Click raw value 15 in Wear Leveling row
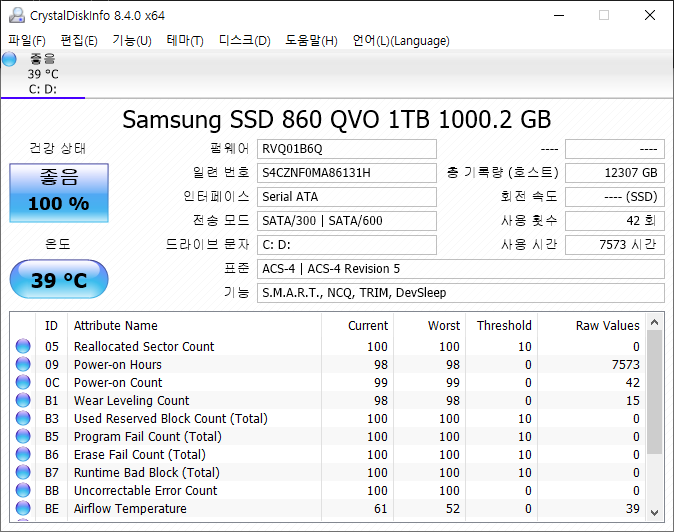This screenshot has width=674, height=532. pyautogui.click(x=633, y=401)
